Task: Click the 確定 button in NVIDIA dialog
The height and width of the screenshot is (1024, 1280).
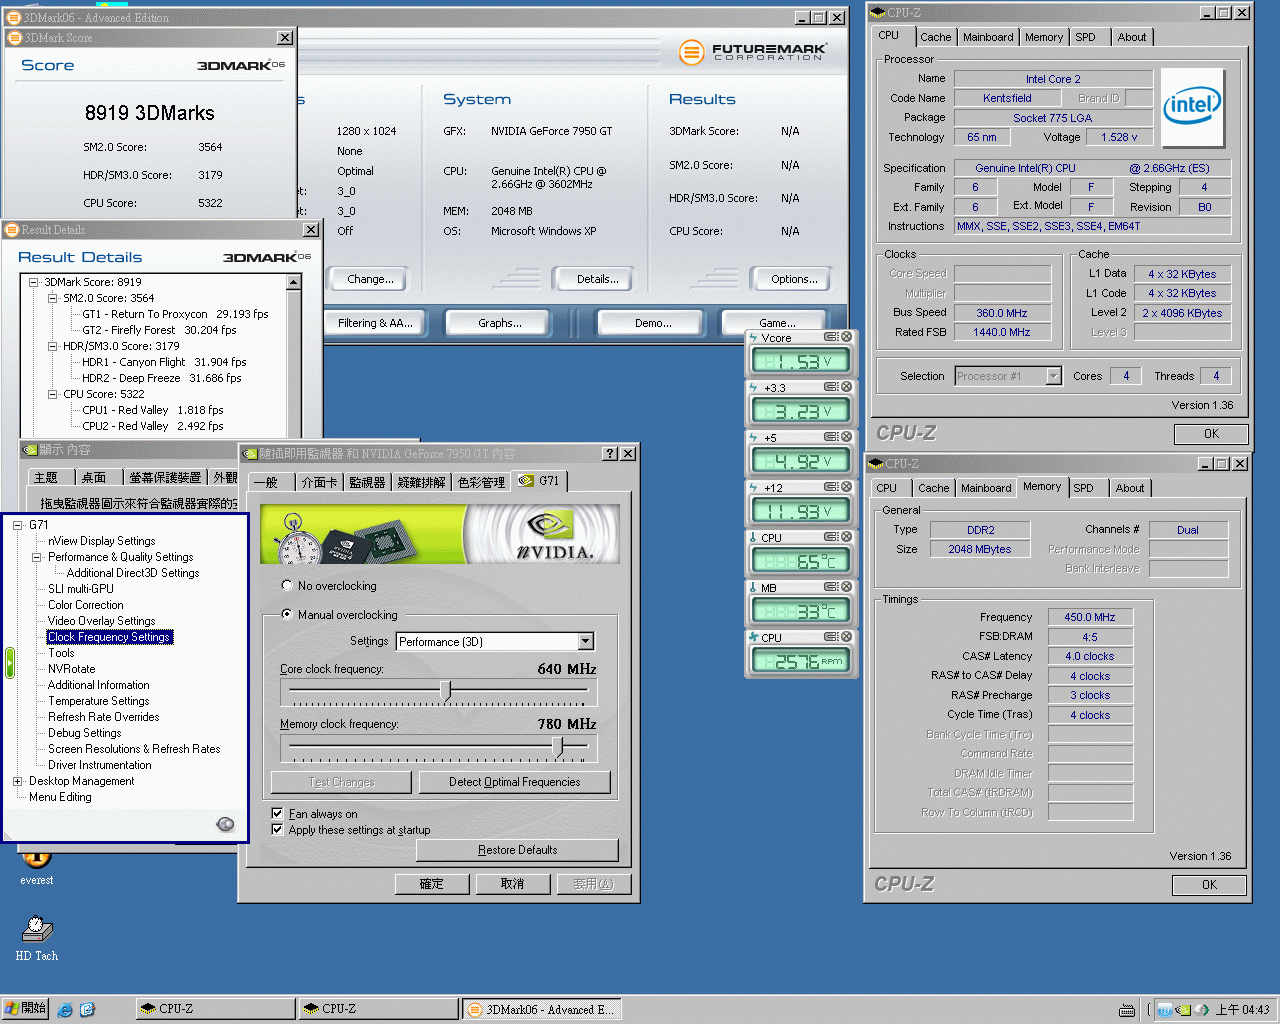Action: click(431, 884)
